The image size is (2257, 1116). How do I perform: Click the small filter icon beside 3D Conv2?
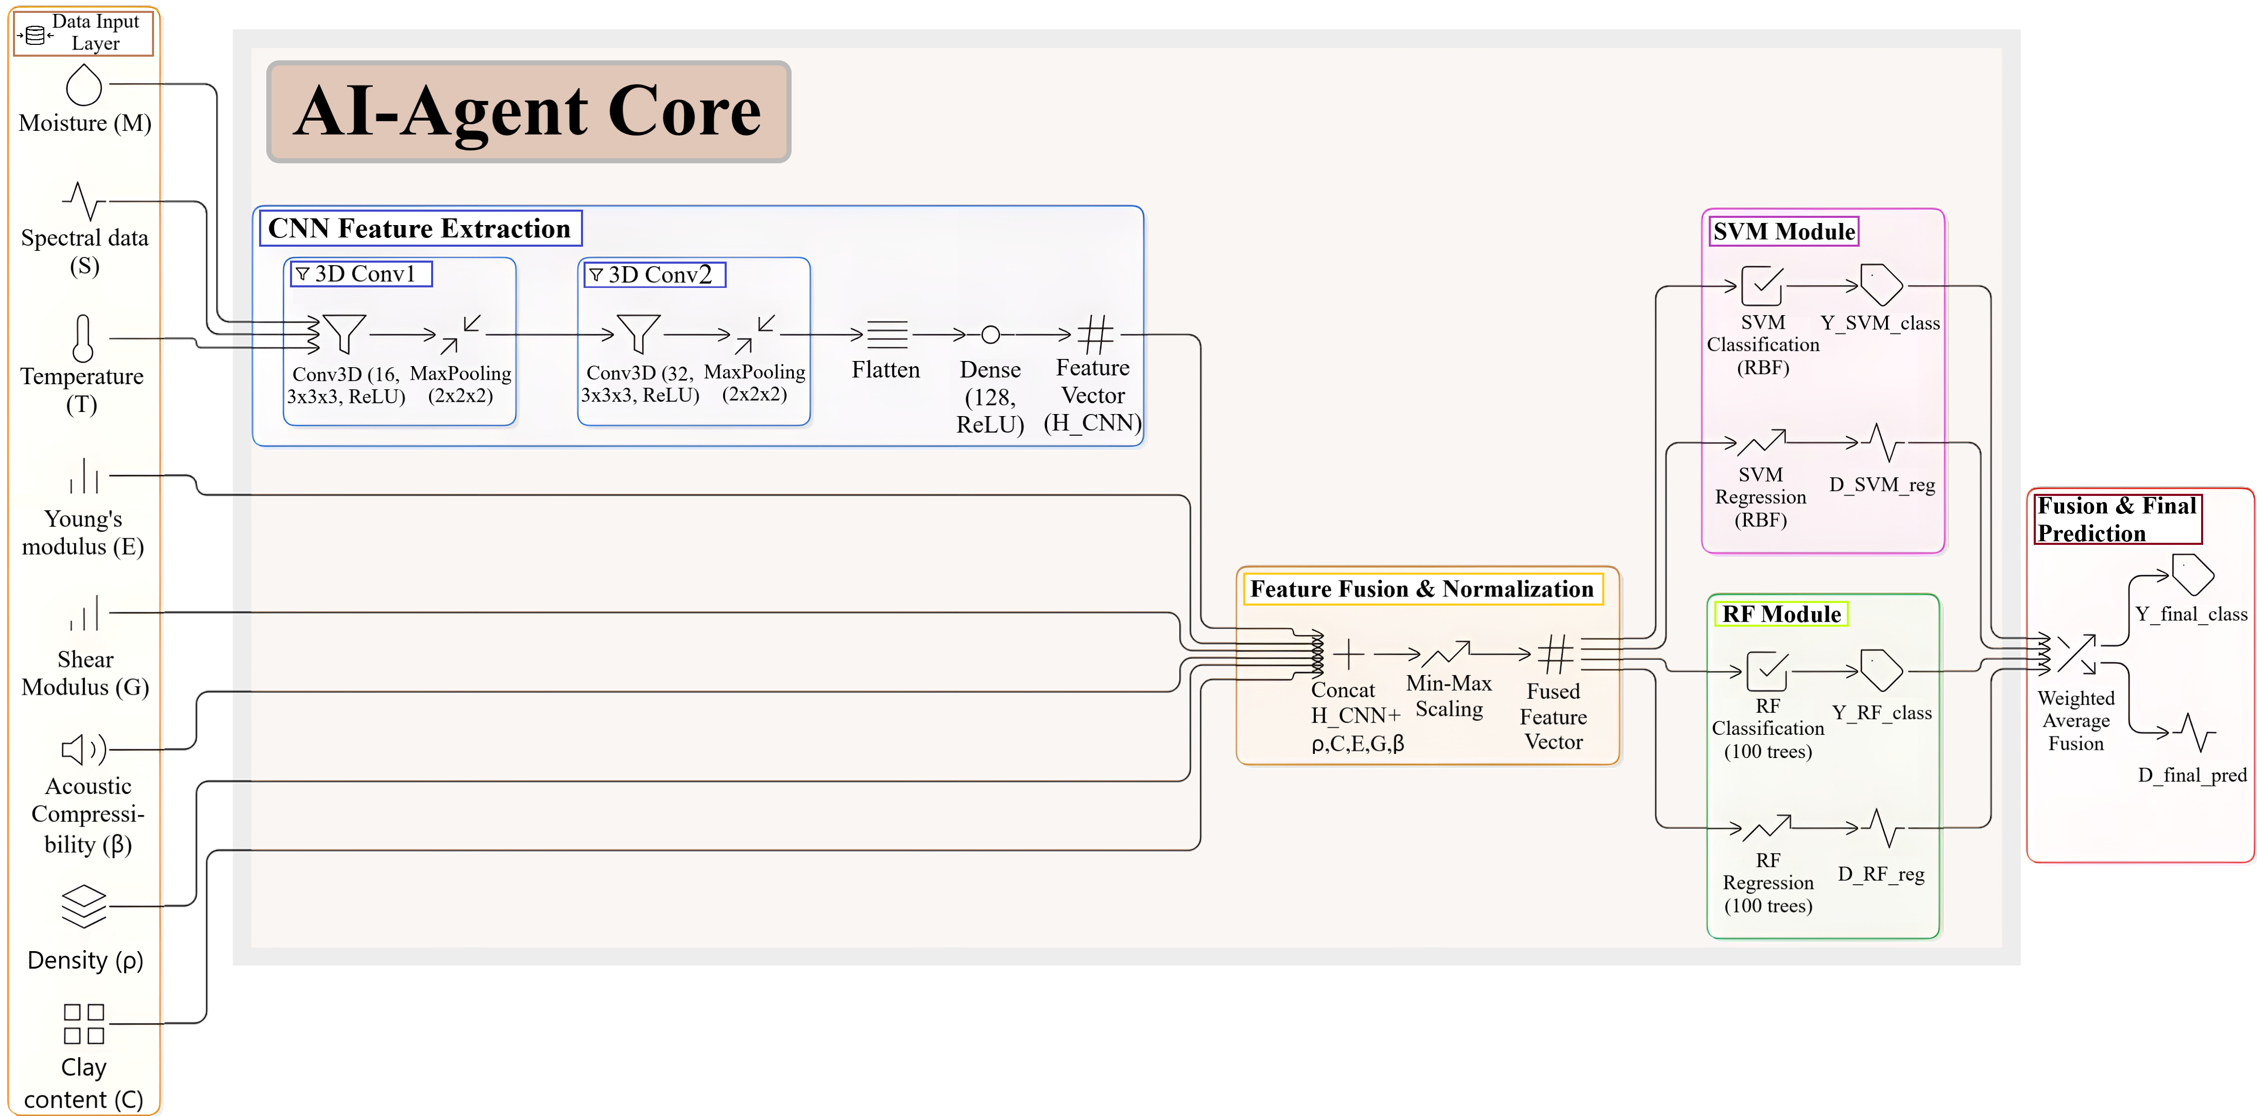pos(596,275)
